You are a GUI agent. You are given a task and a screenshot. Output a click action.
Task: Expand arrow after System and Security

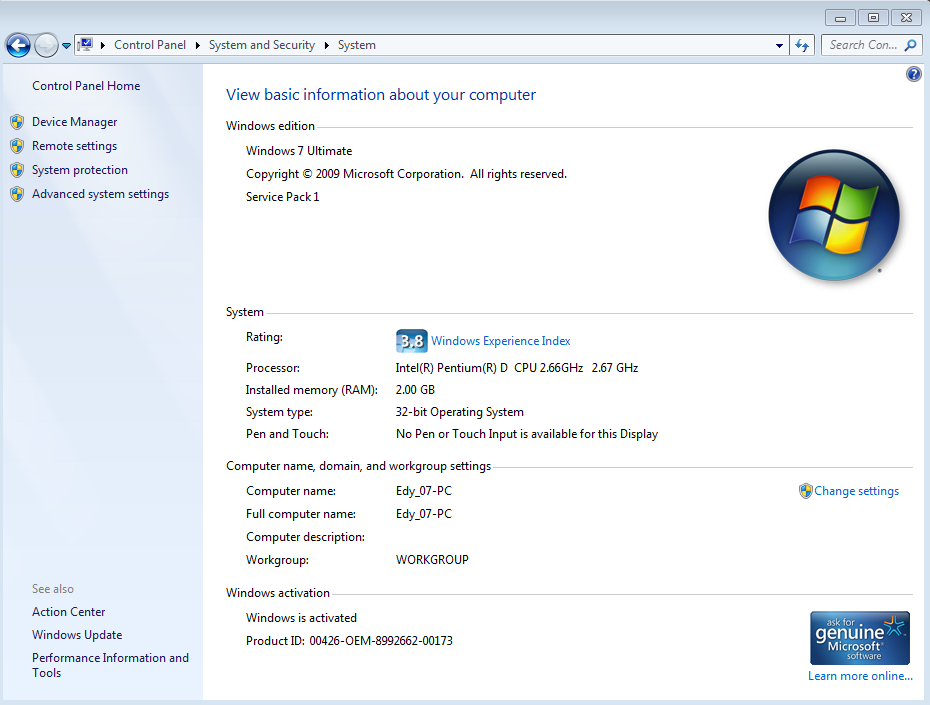point(326,45)
